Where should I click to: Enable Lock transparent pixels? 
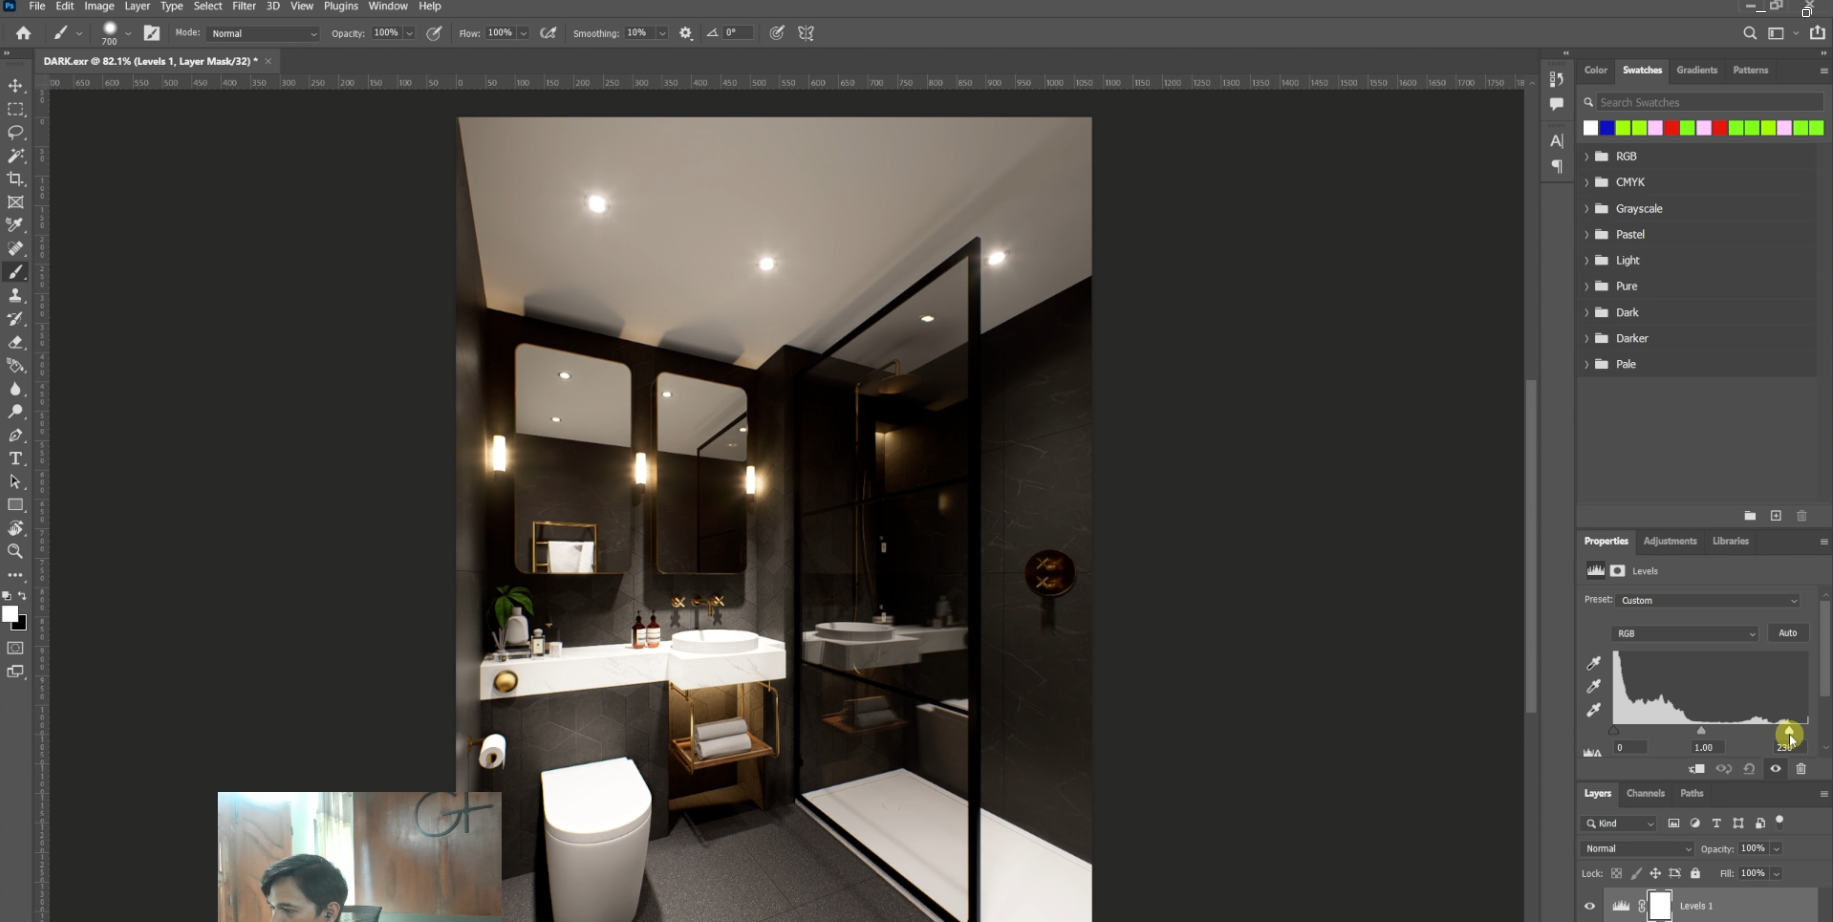coord(1617,873)
